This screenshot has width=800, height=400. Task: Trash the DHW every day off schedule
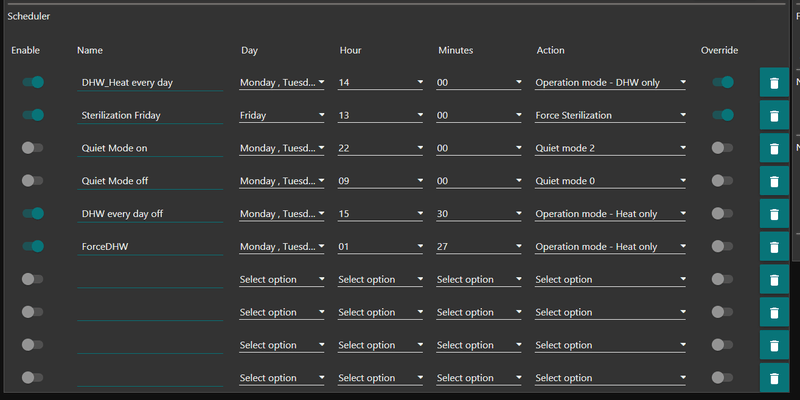774,215
